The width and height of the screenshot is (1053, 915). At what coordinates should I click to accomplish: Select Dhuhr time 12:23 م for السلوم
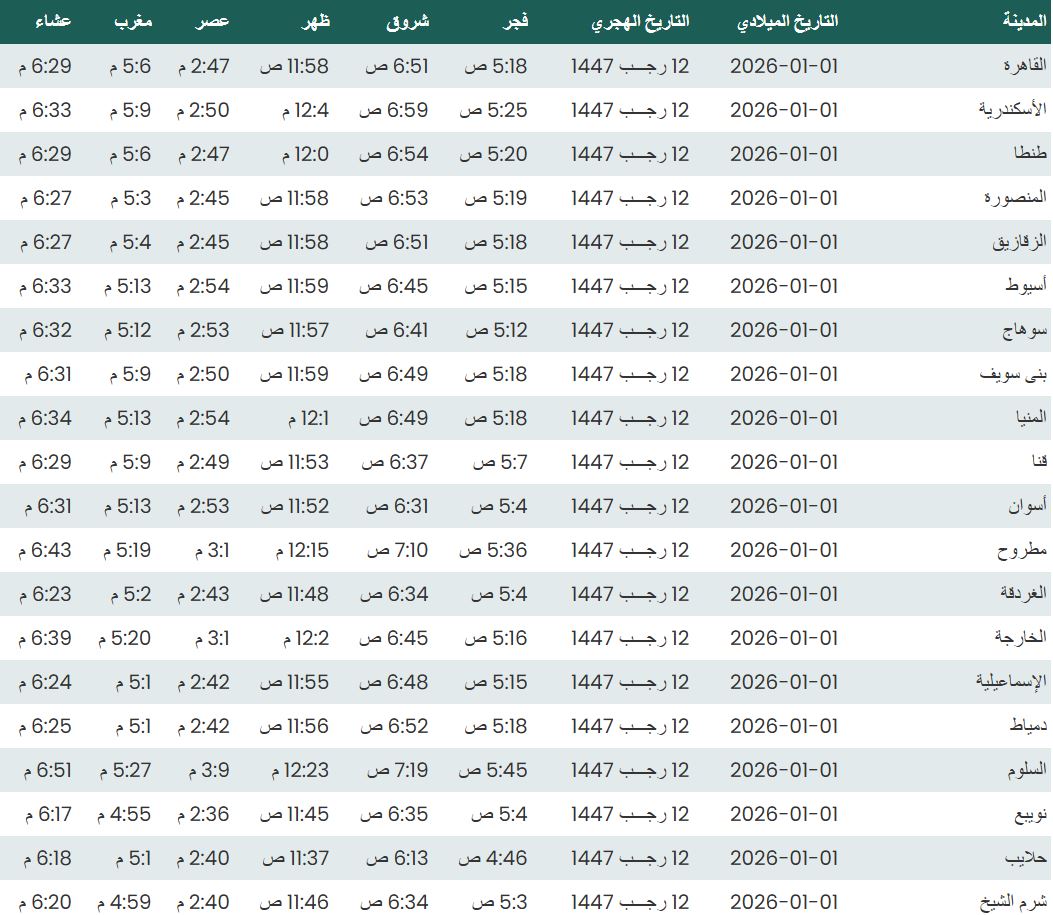coord(300,770)
